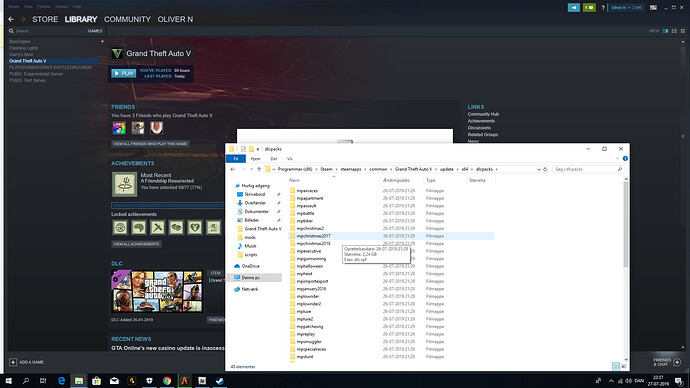Click the Steam back navigation arrow
Viewport: 690px width, 388px height.
pyautogui.click(x=11, y=19)
